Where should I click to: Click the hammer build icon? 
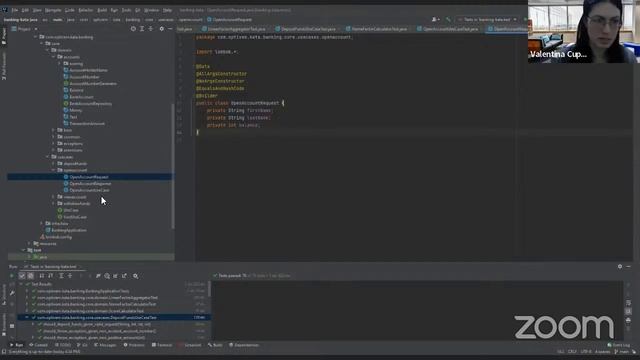coord(448,19)
